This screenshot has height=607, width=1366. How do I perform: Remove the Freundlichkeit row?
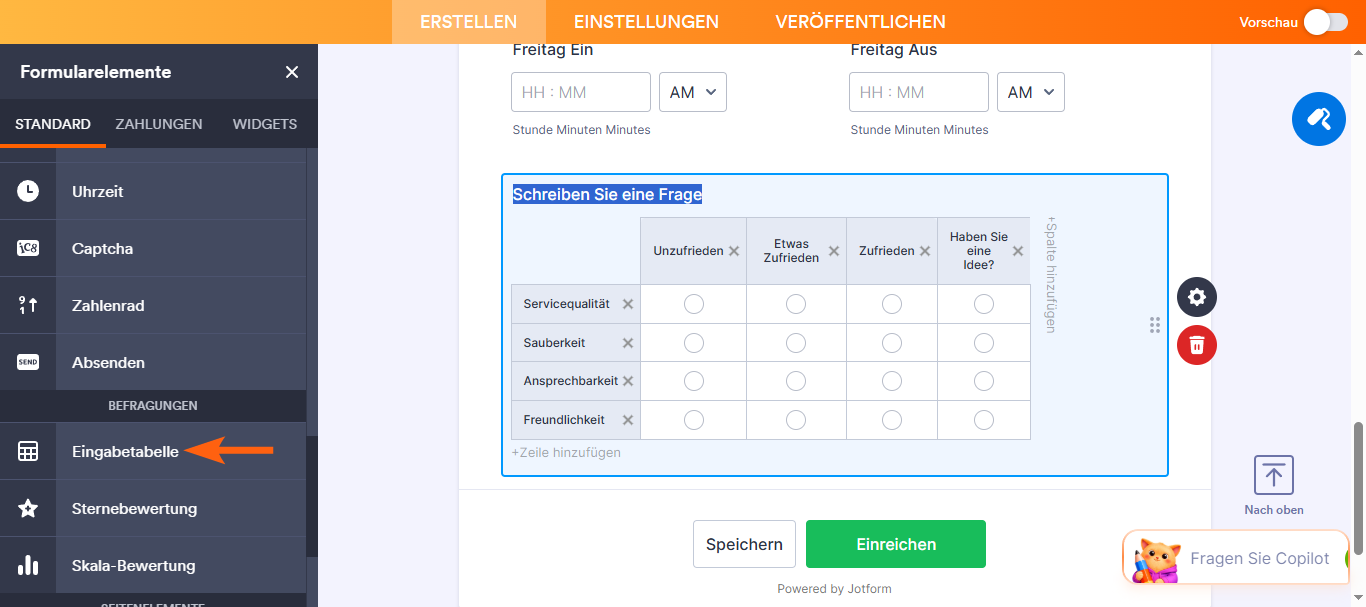pyautogui.click(x=628, y=420)
